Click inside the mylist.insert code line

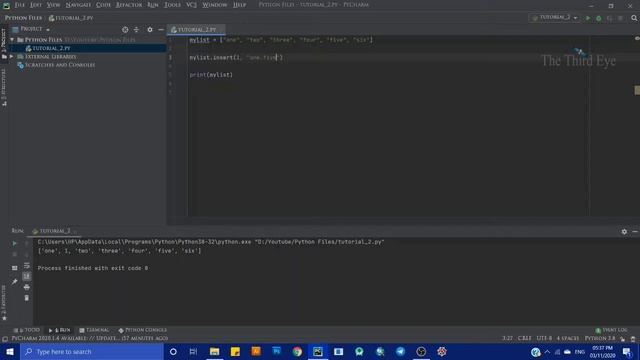pyautogui.click(x=236, y=58)
